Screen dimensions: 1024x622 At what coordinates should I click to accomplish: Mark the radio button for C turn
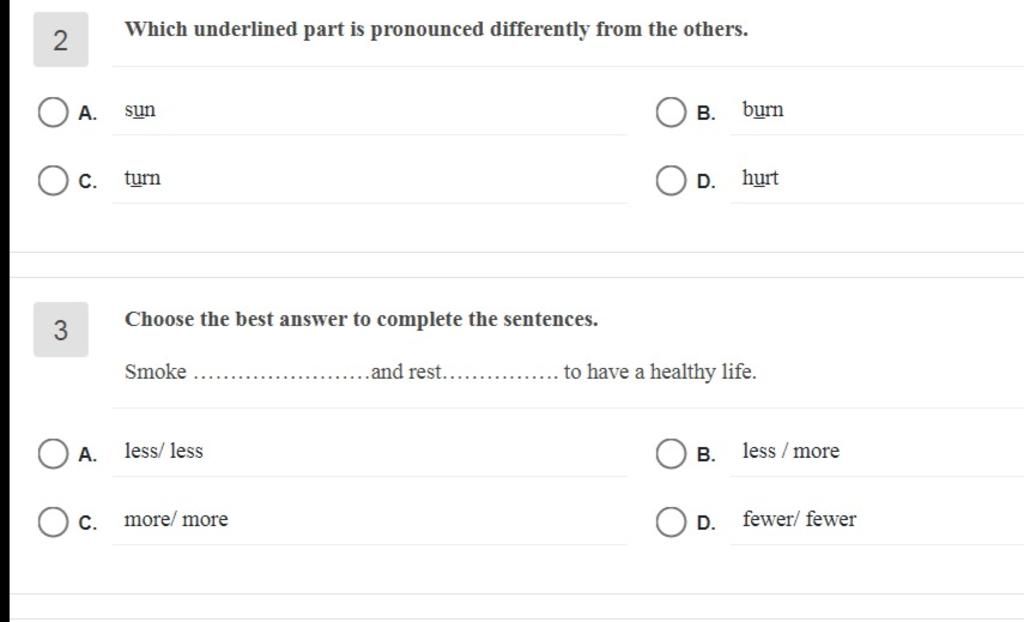pyautogui.click(x=53, y=180)
